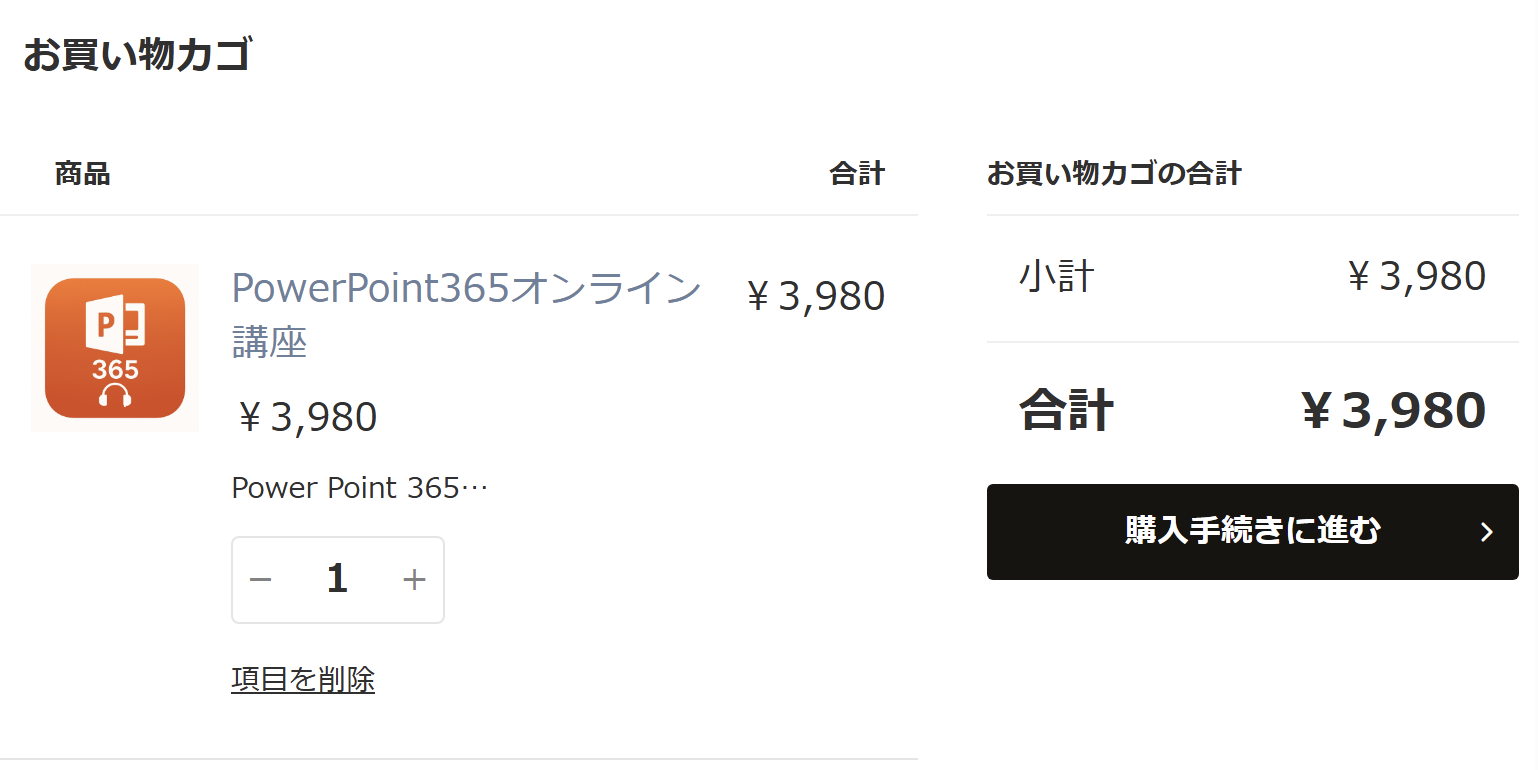Click the bold 合計 label in cart totals

coord(1066,410)
